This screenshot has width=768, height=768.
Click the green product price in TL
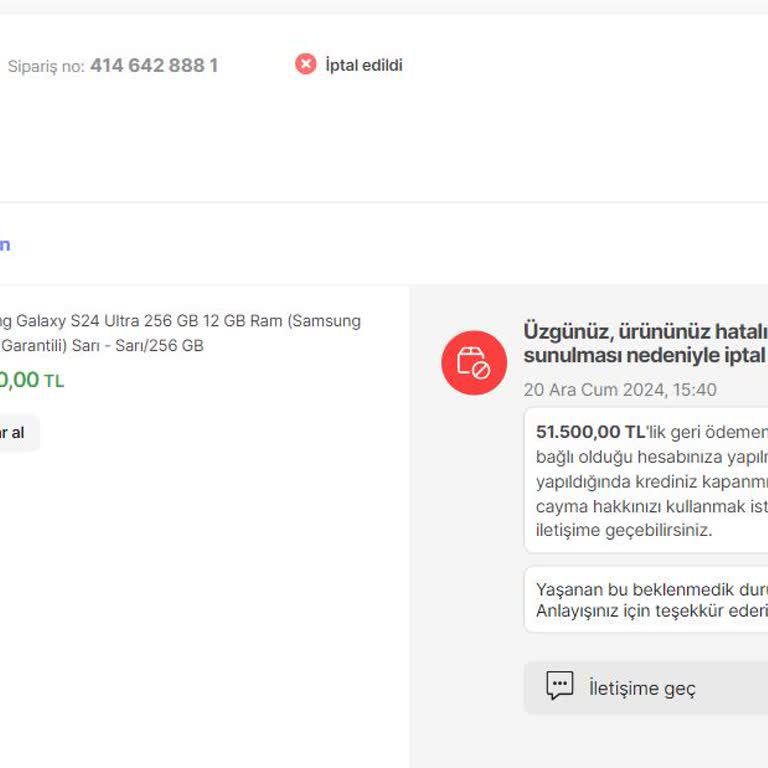pos(32,380)
